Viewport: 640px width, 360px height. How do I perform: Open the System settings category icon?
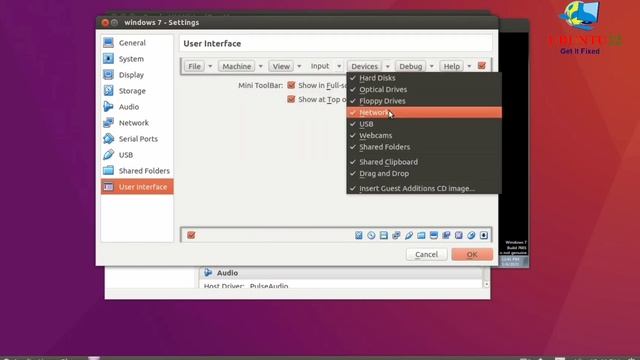(x=108, y=58)
